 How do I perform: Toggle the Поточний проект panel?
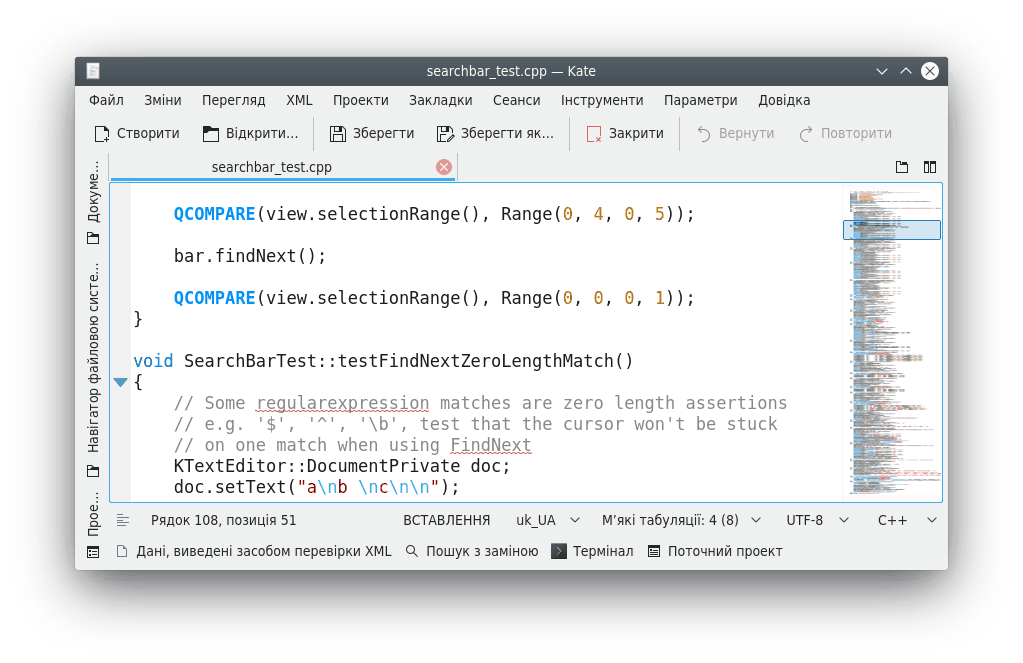pyautogui.click(x=715, y=551)
